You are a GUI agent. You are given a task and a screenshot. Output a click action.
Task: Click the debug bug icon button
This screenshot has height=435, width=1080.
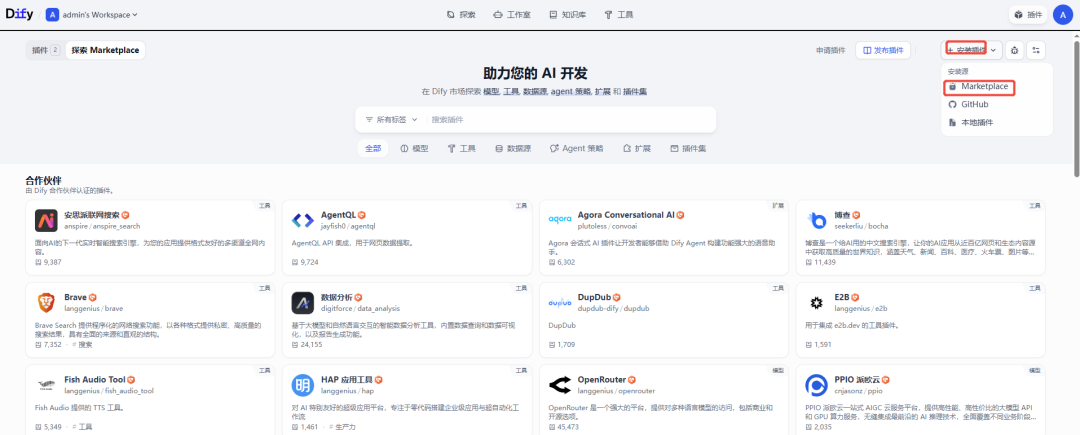pos(1014,50)
